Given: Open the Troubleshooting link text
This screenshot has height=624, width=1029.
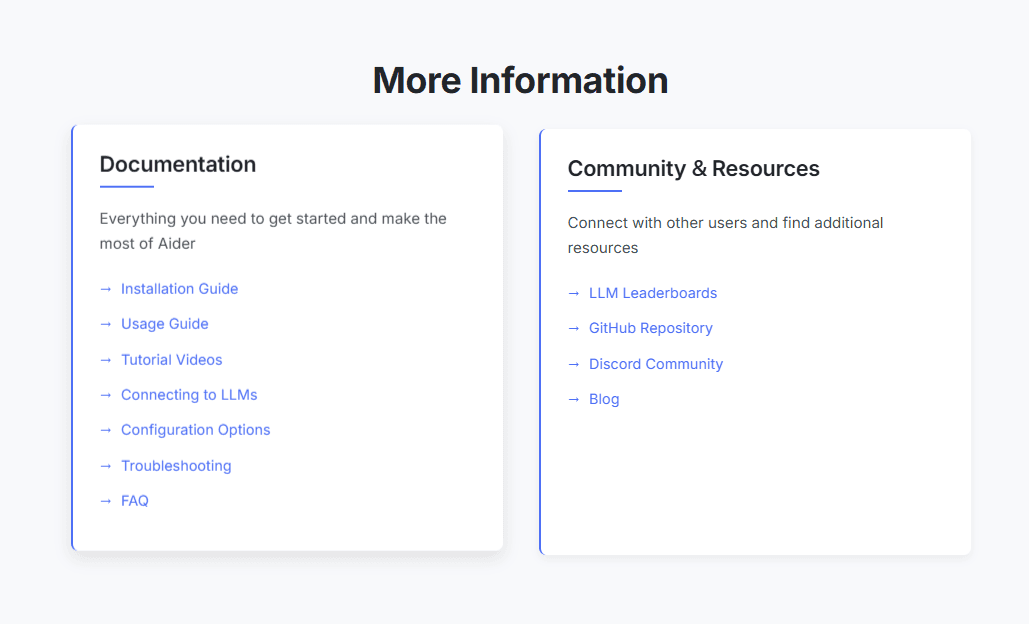Looking at the screenshot, I should pos(176,466).
